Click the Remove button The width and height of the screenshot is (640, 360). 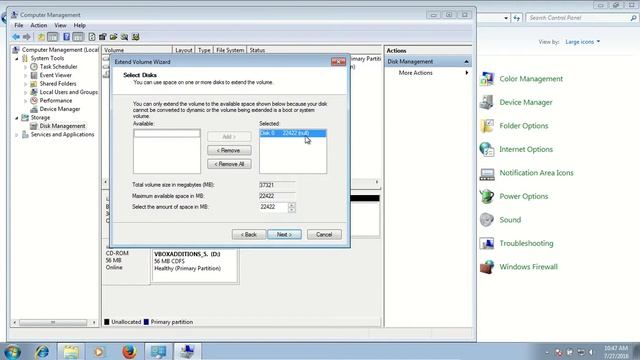click(229, 150)
